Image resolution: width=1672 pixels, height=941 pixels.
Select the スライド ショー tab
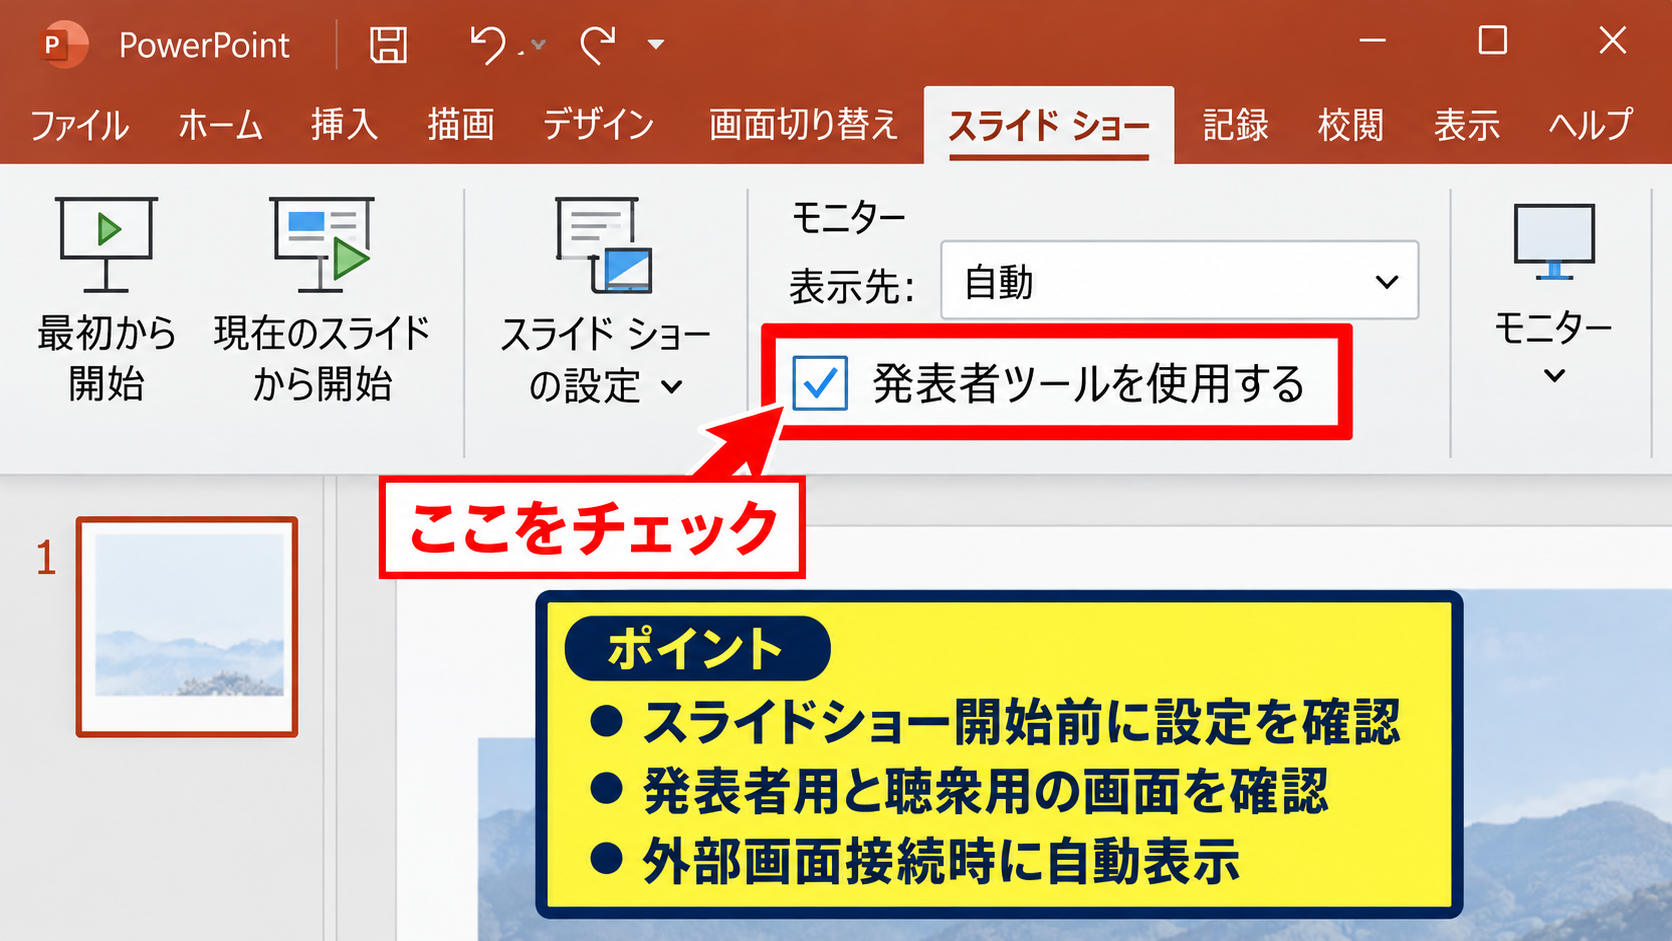[1049, 126]
